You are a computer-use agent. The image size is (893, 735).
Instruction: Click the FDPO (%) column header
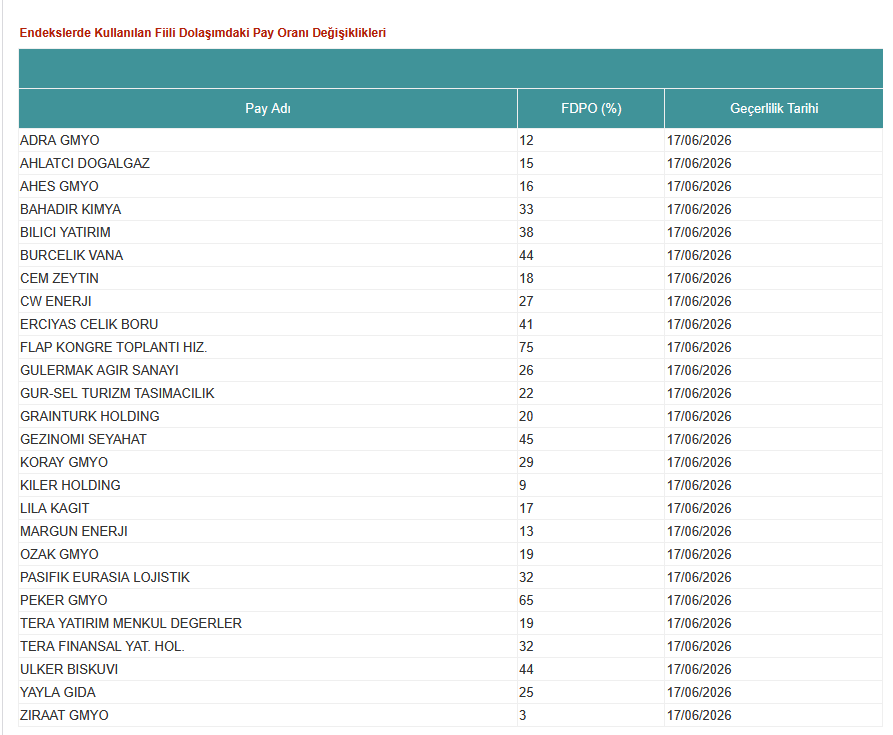click(x=591, y=108)
